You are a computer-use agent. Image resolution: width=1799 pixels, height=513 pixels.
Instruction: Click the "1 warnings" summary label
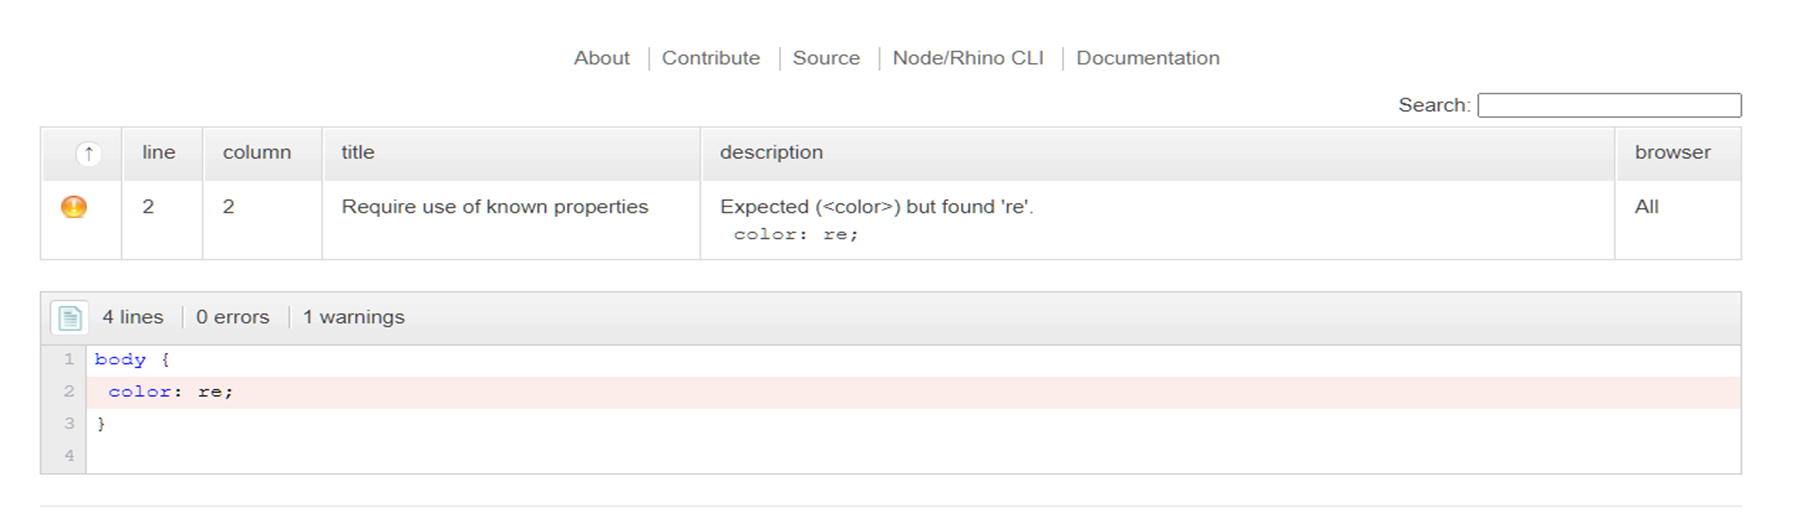point(353,317)
